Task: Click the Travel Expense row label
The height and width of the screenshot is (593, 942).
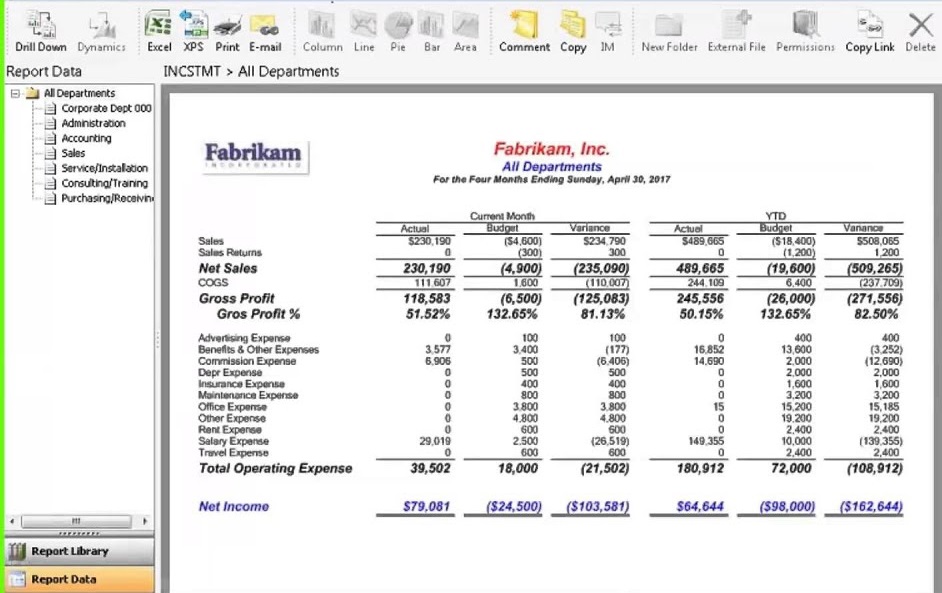Action: click(x=233, y=453)
